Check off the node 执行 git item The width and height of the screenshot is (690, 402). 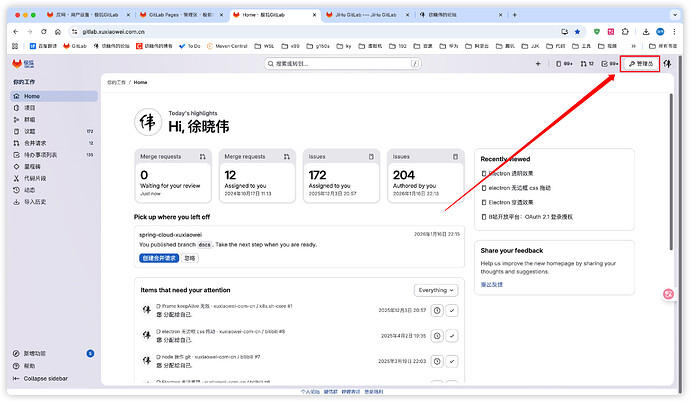tap(452, 361)
